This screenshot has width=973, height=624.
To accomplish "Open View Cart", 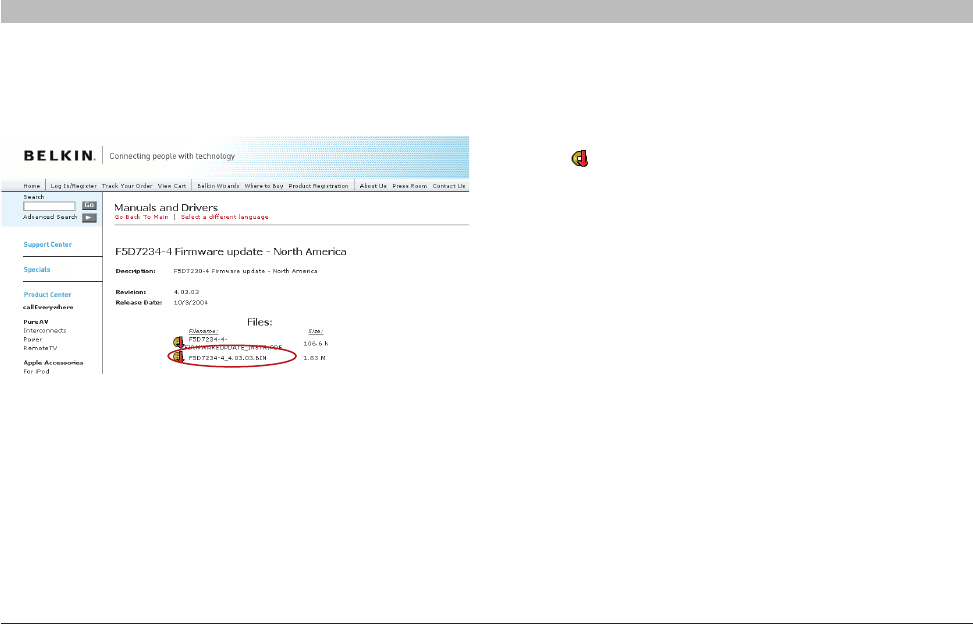I will click(172, 186).
